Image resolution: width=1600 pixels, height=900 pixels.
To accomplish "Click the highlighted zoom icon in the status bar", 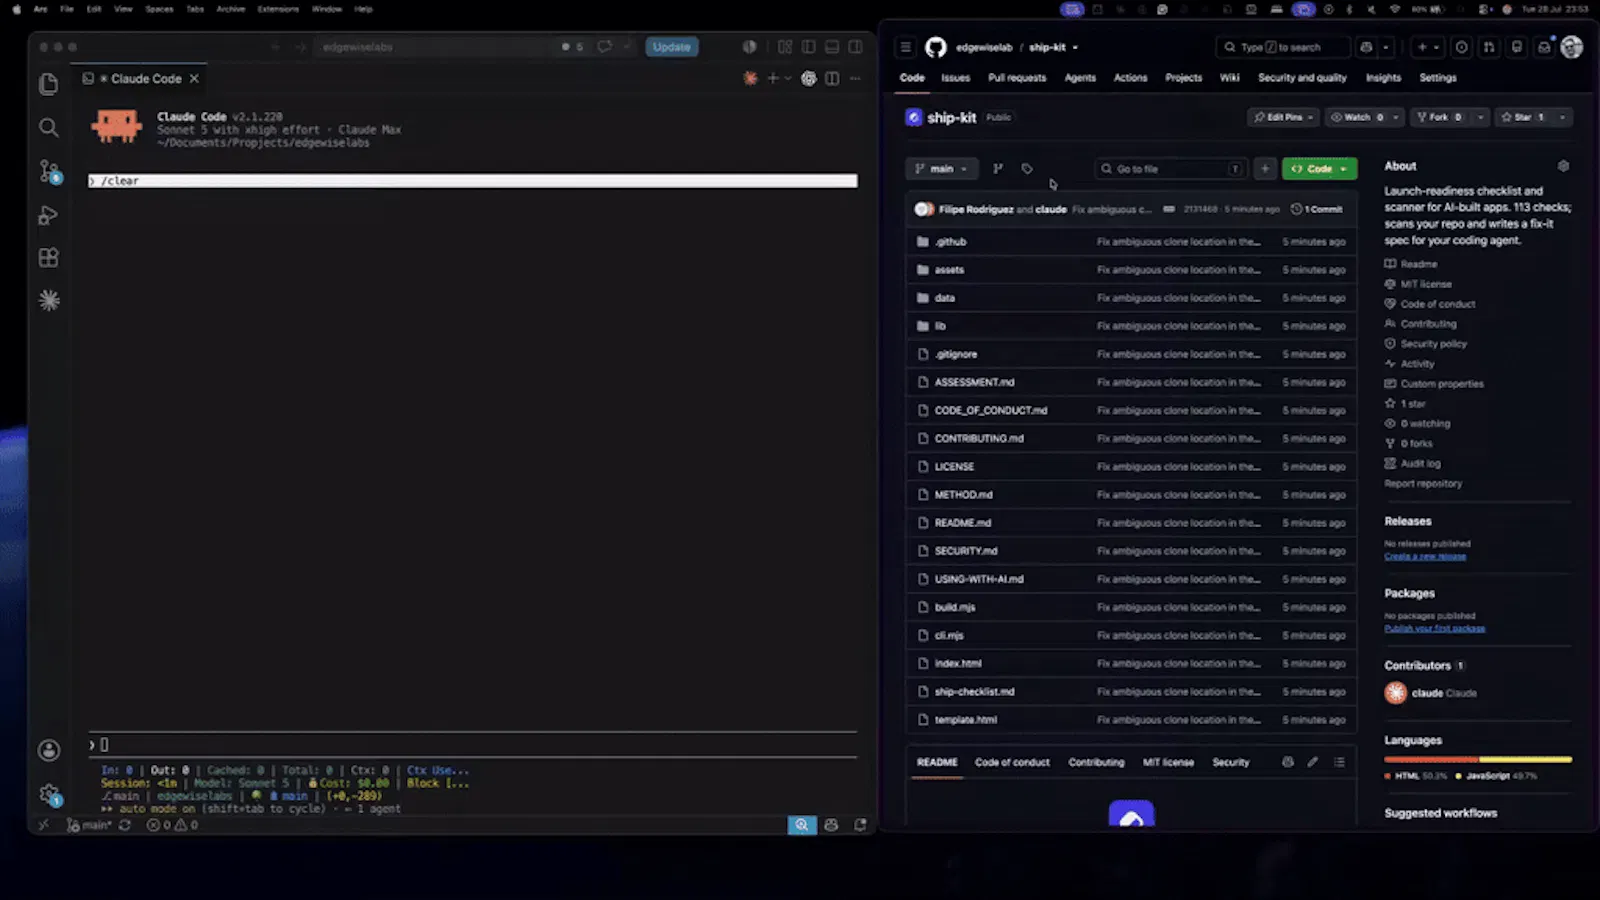I will [802, 825].
